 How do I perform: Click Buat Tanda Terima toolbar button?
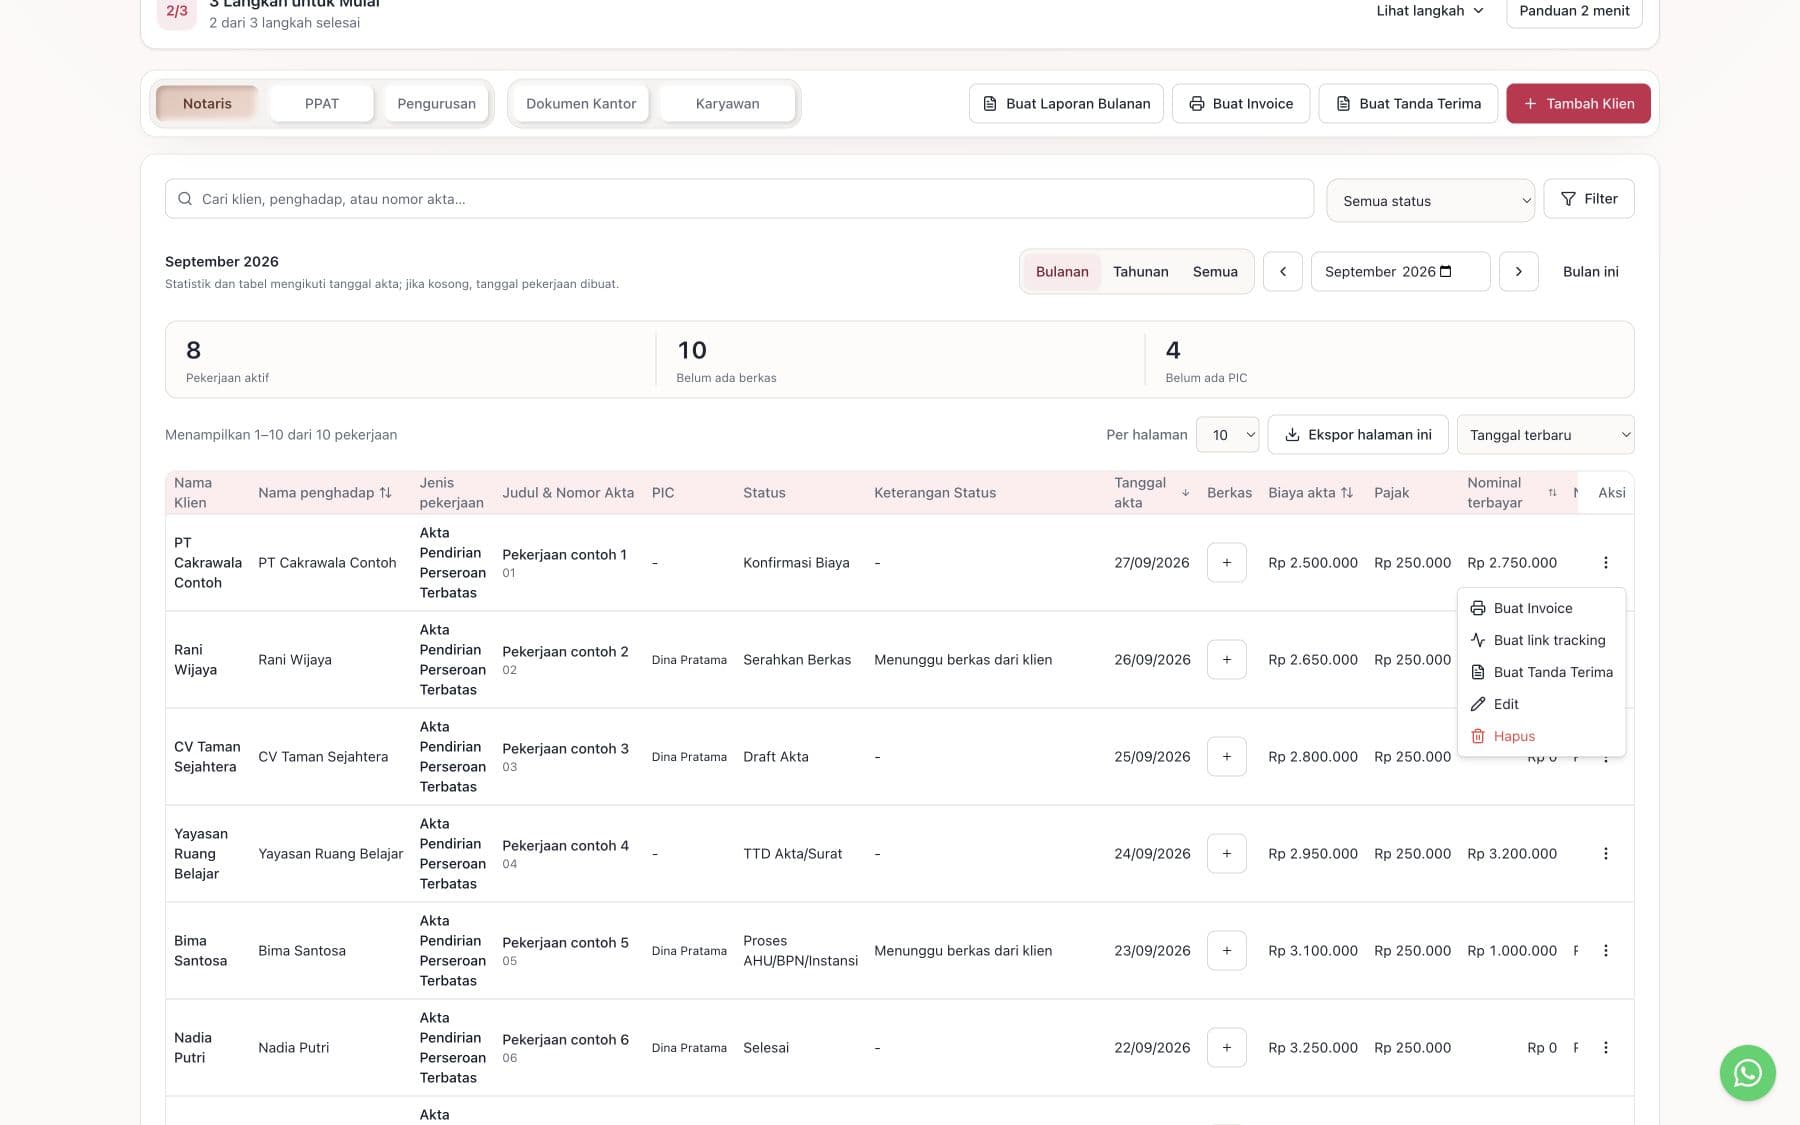tap(1408, 104)
